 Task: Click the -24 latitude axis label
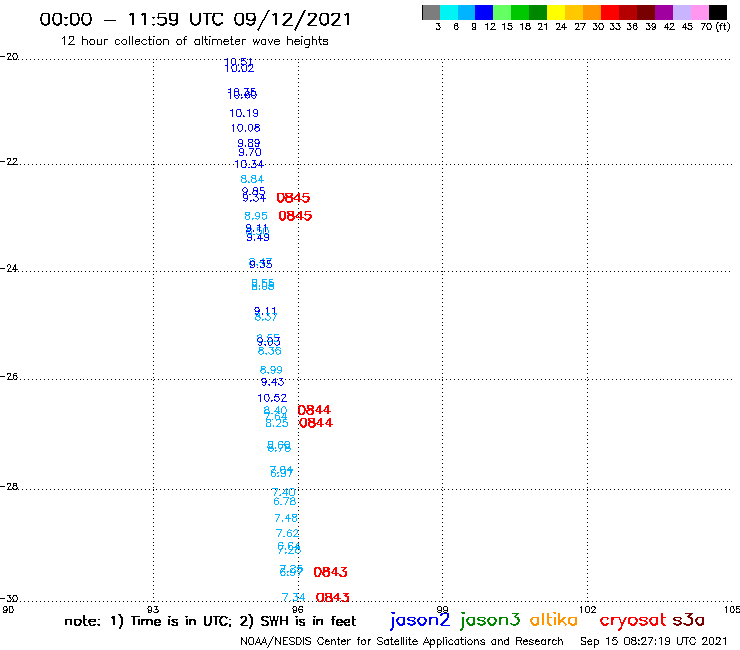tap(9, 268)
